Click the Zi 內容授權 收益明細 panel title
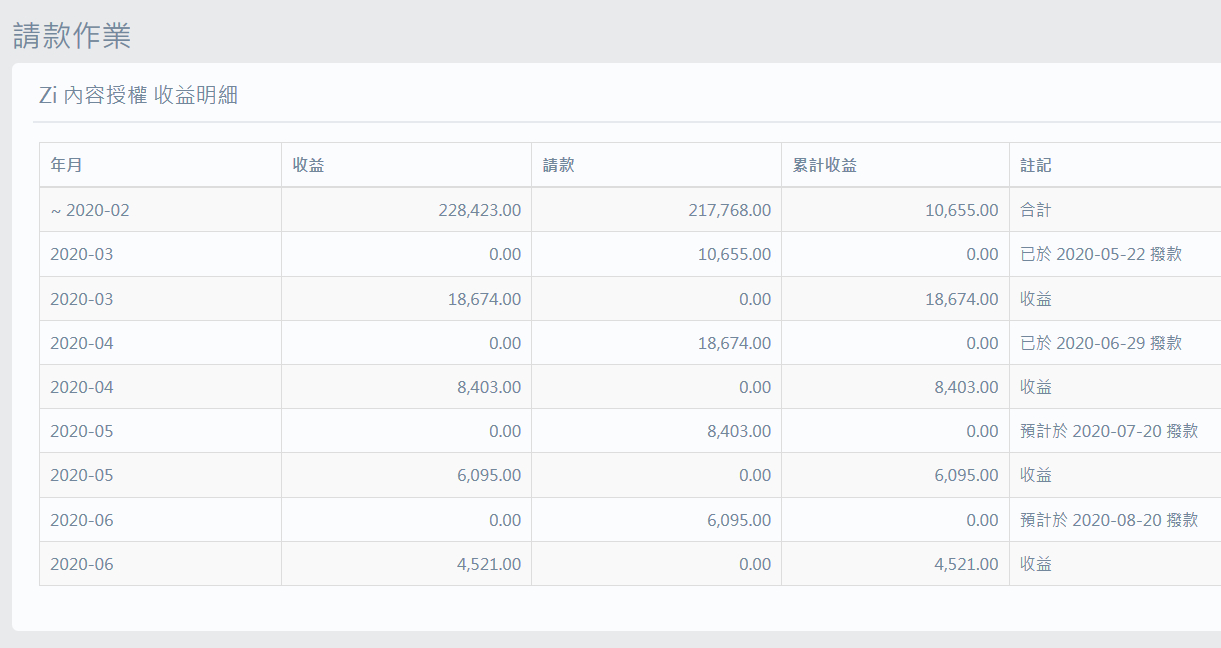Viewport: 1221px width, 648px height. point(138,96)
